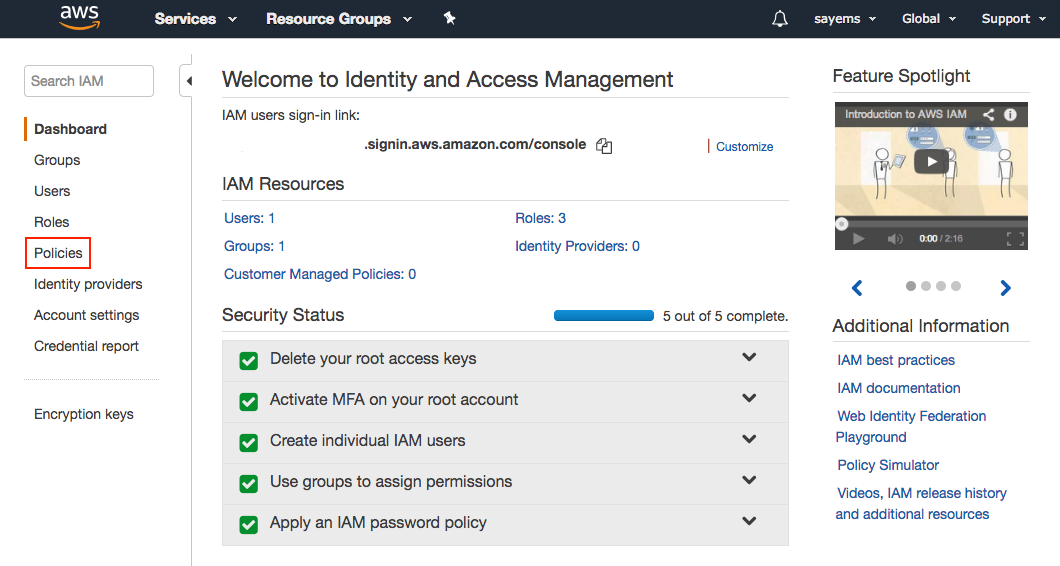Viewport: 1060px width, 566px height.
Task: Click the Delete your root access keys checkmark
Action: coord(249,360)
